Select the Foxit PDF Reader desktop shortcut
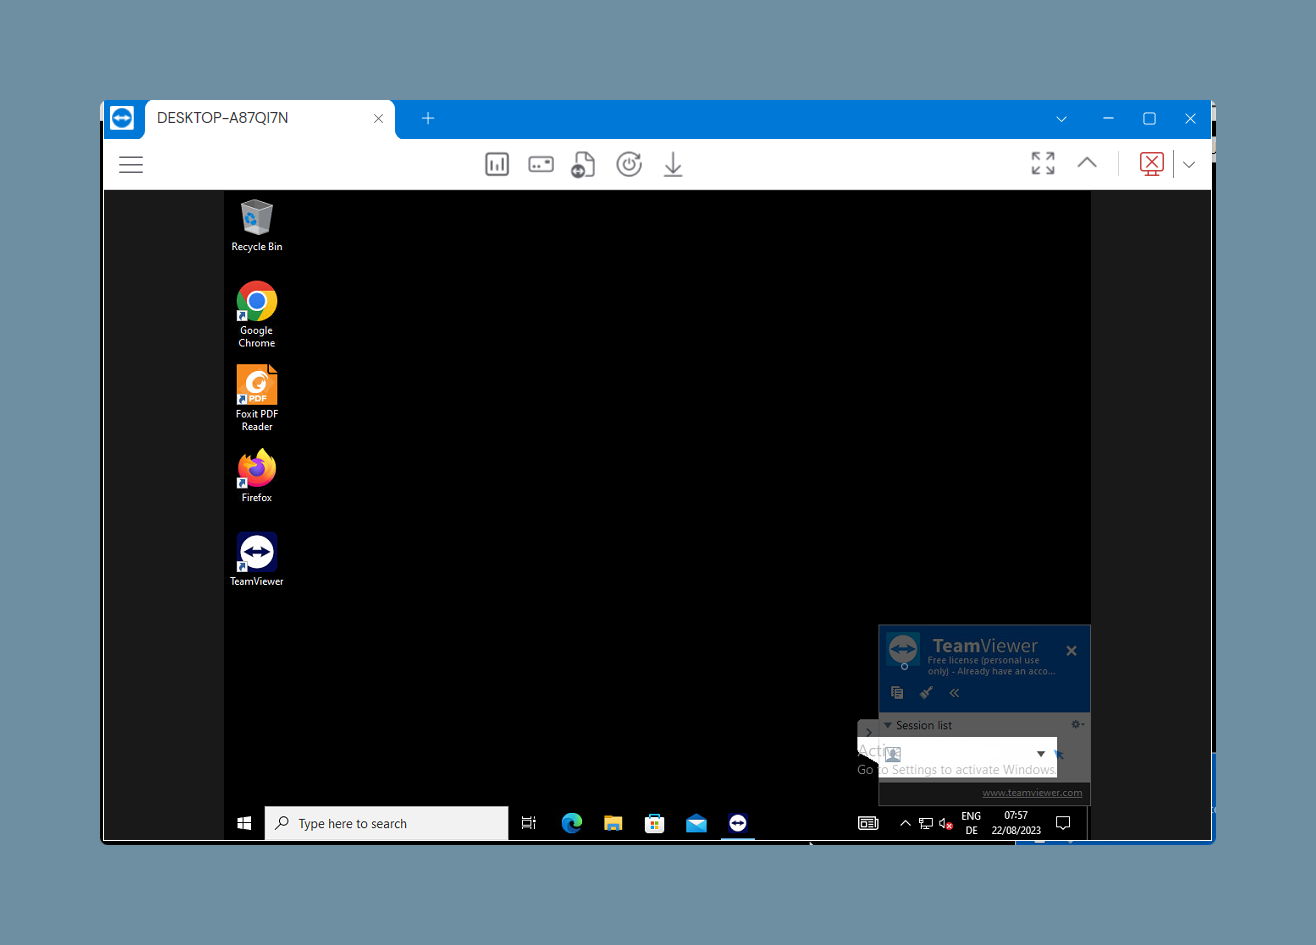The height and width of the screenshot is (945, 1316). pyautogui.click(x=257, y=398)
